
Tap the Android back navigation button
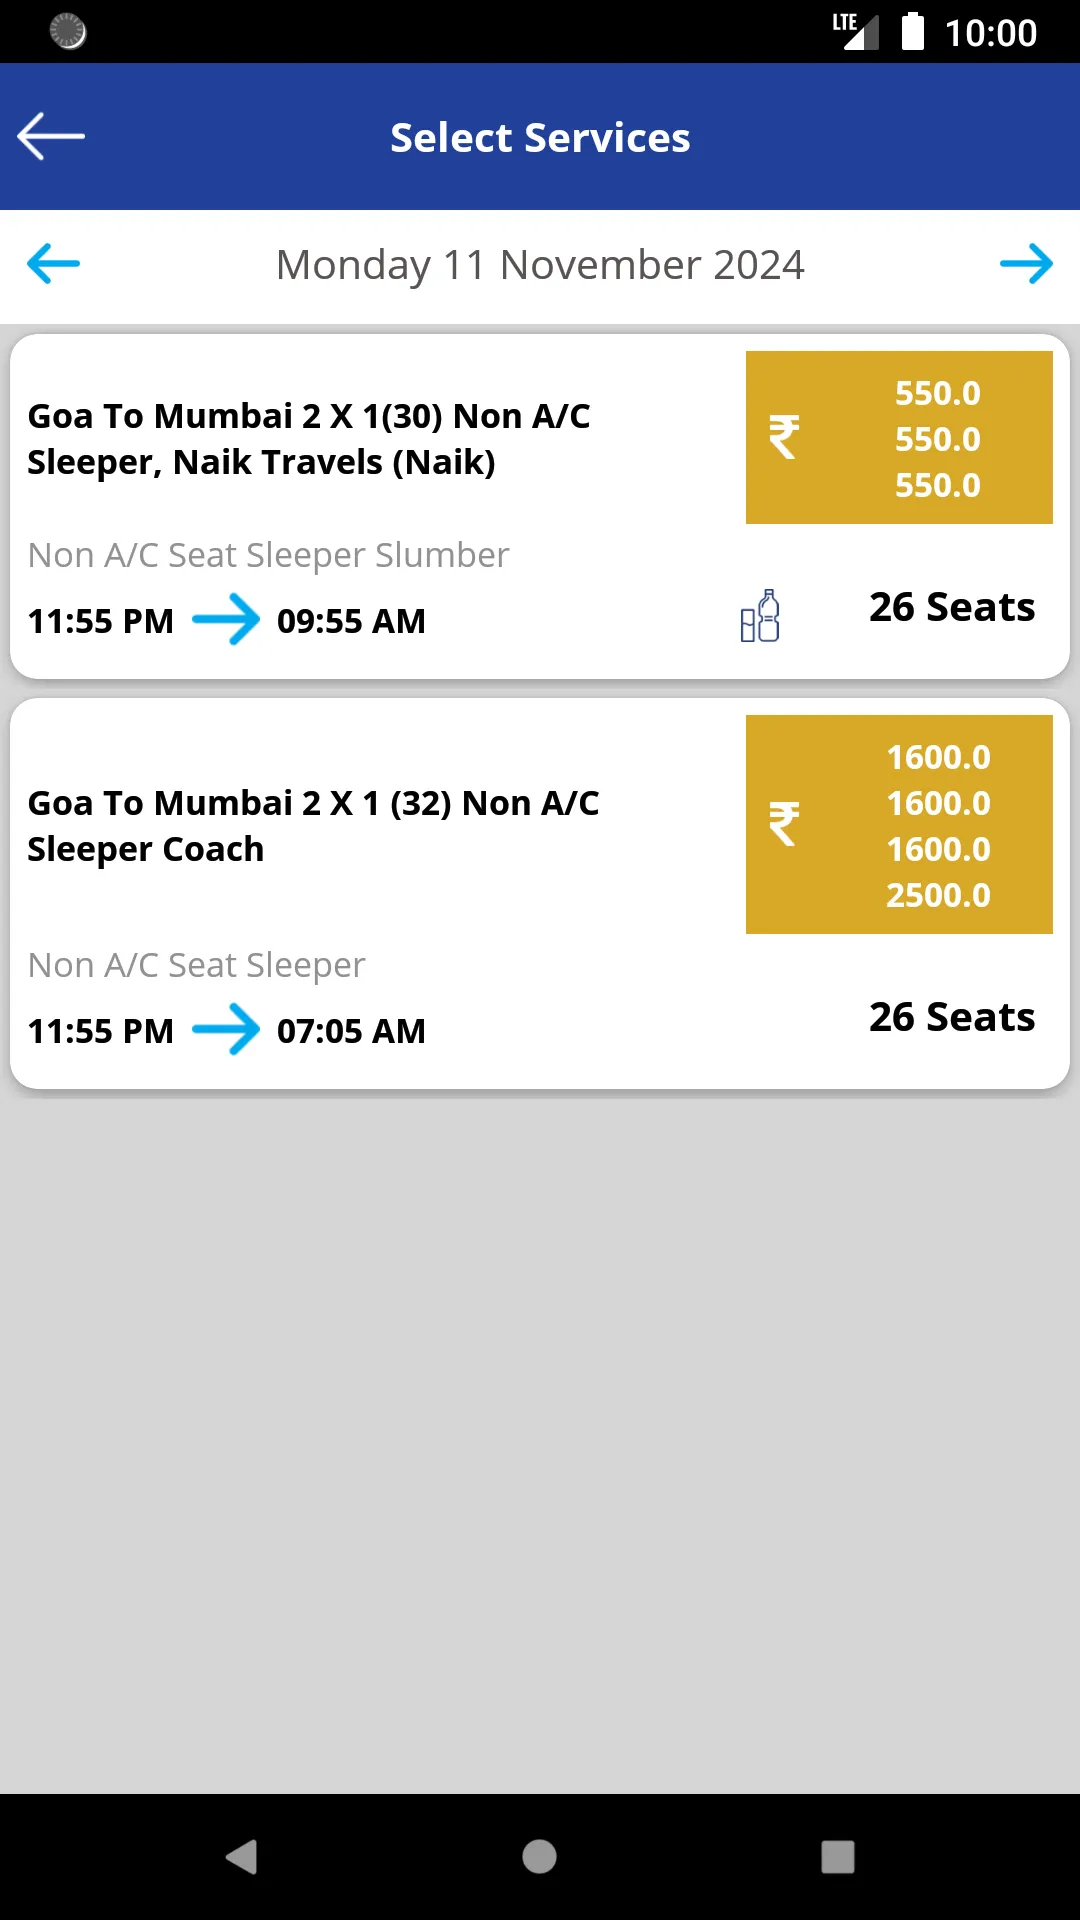242,1857
